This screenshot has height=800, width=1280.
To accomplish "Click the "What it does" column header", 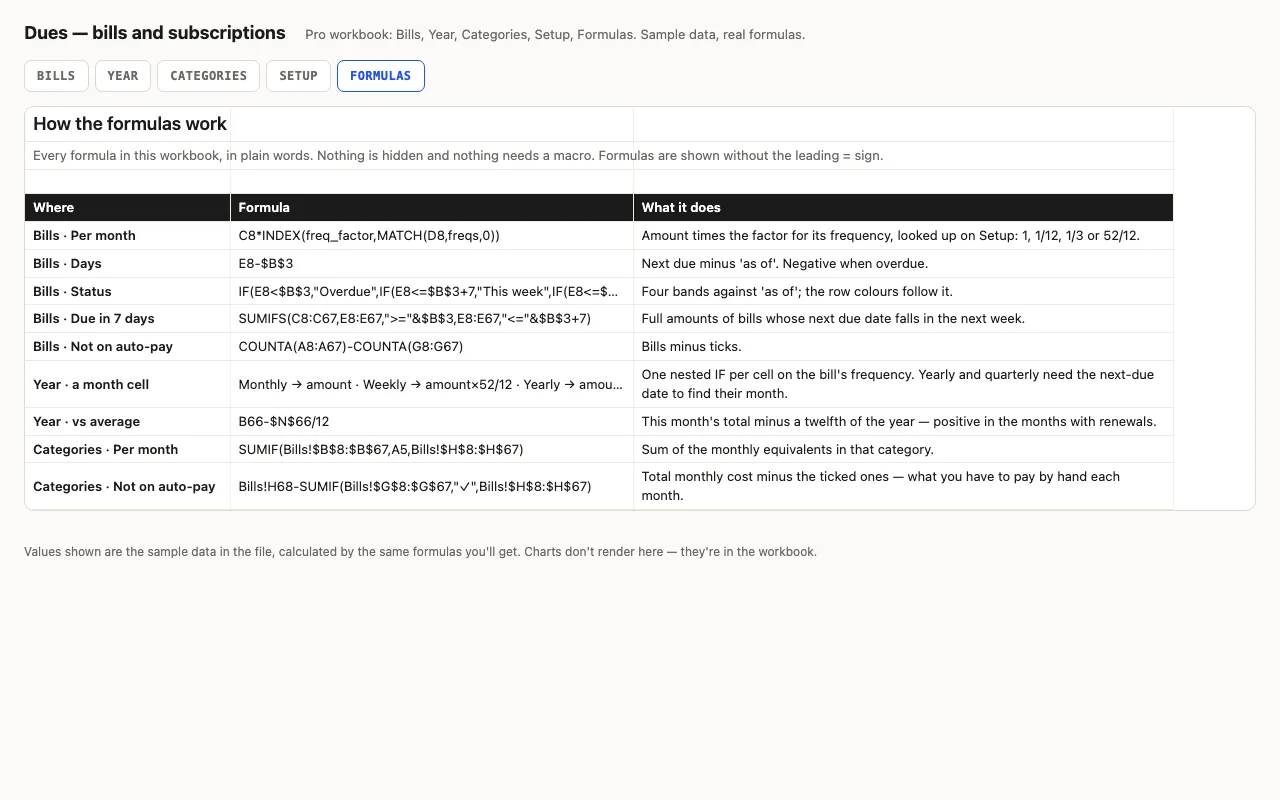I will click(903, 207).
